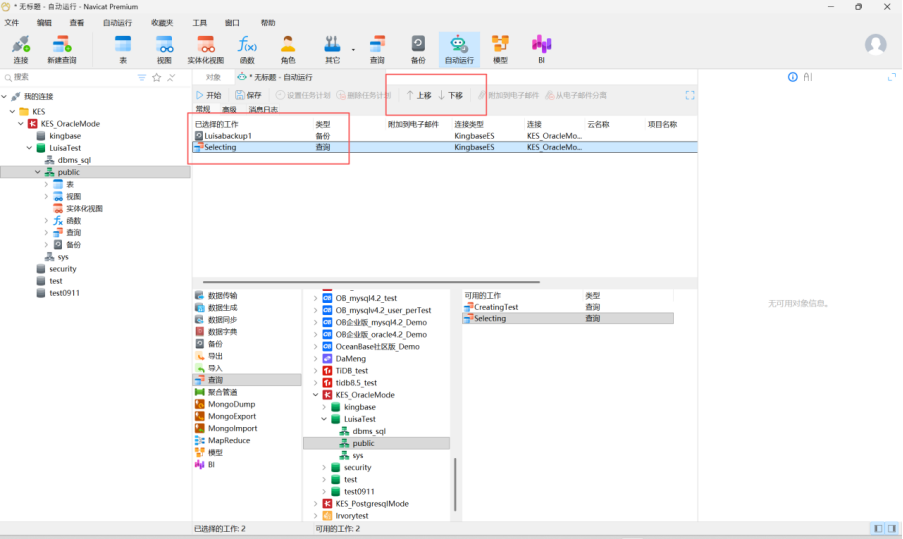Open the 收藏夹 (Favorites) menu

(161, 22)
